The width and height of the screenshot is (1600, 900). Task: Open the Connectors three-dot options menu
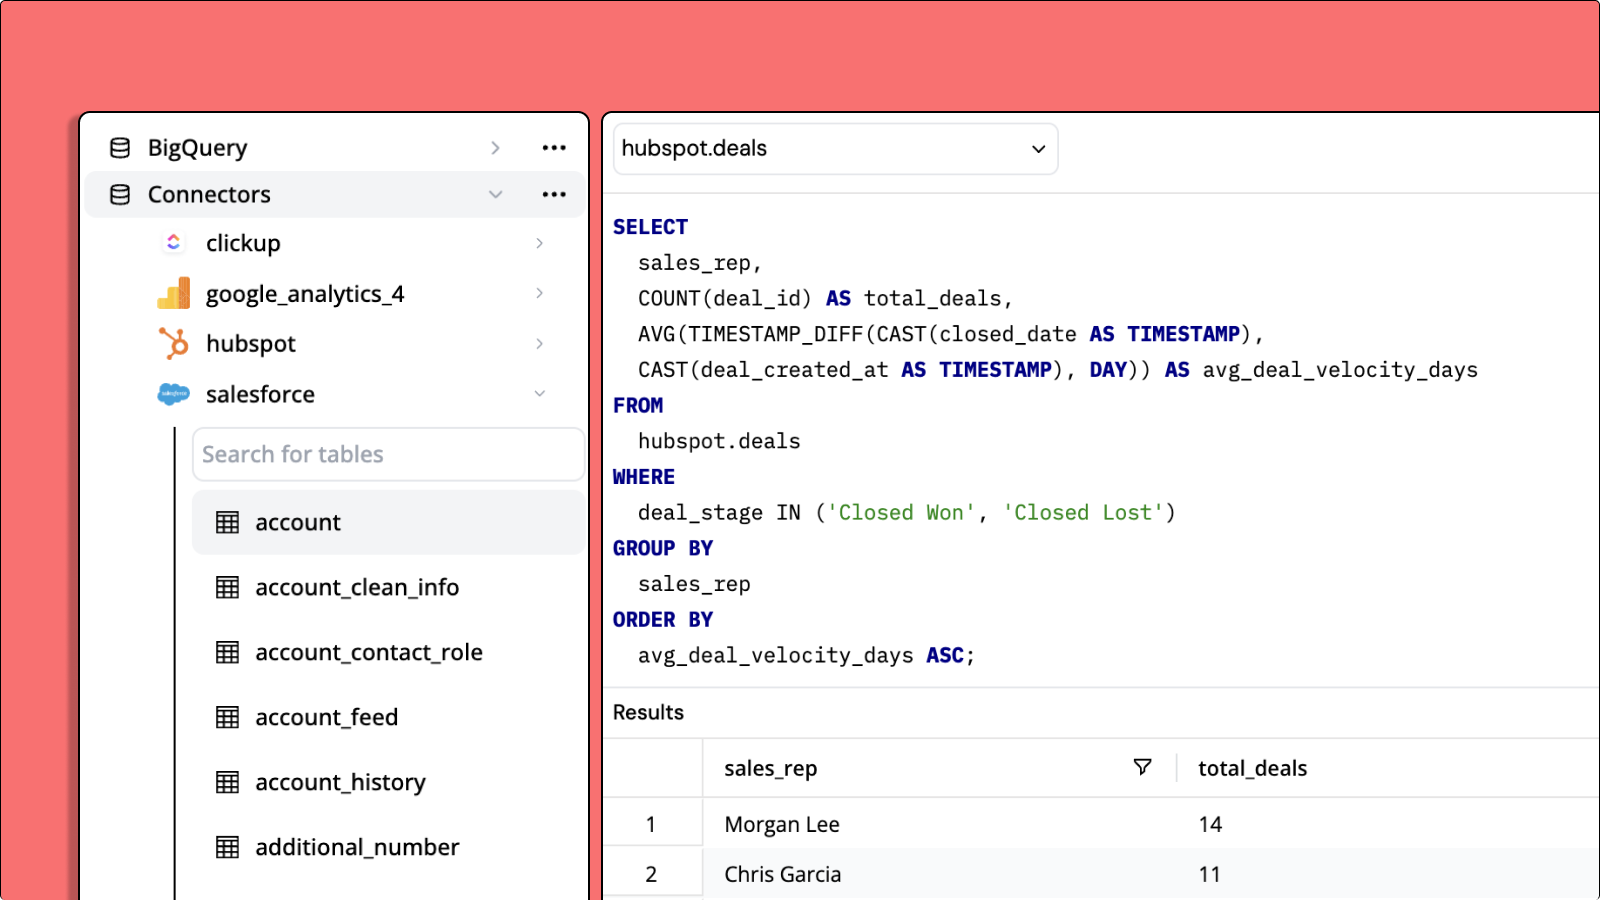(554, 195)
